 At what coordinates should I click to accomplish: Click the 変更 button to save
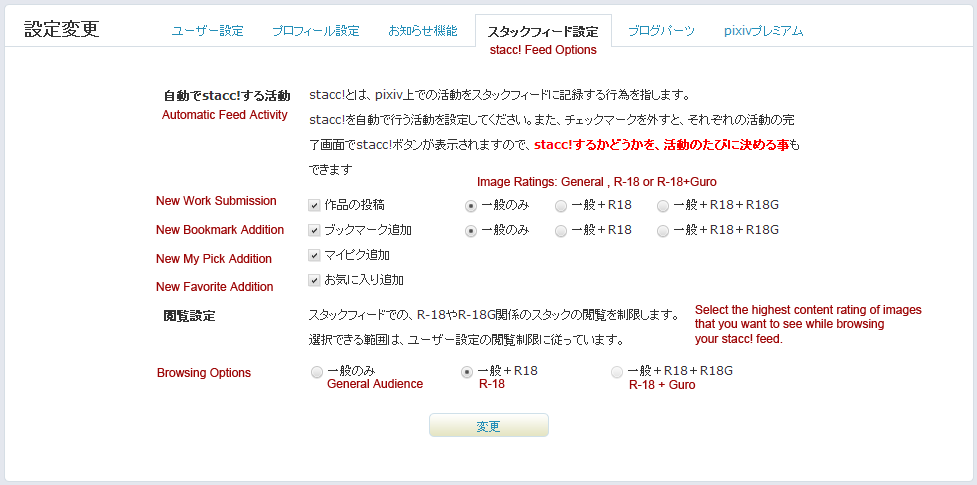[x=488, y=426]
